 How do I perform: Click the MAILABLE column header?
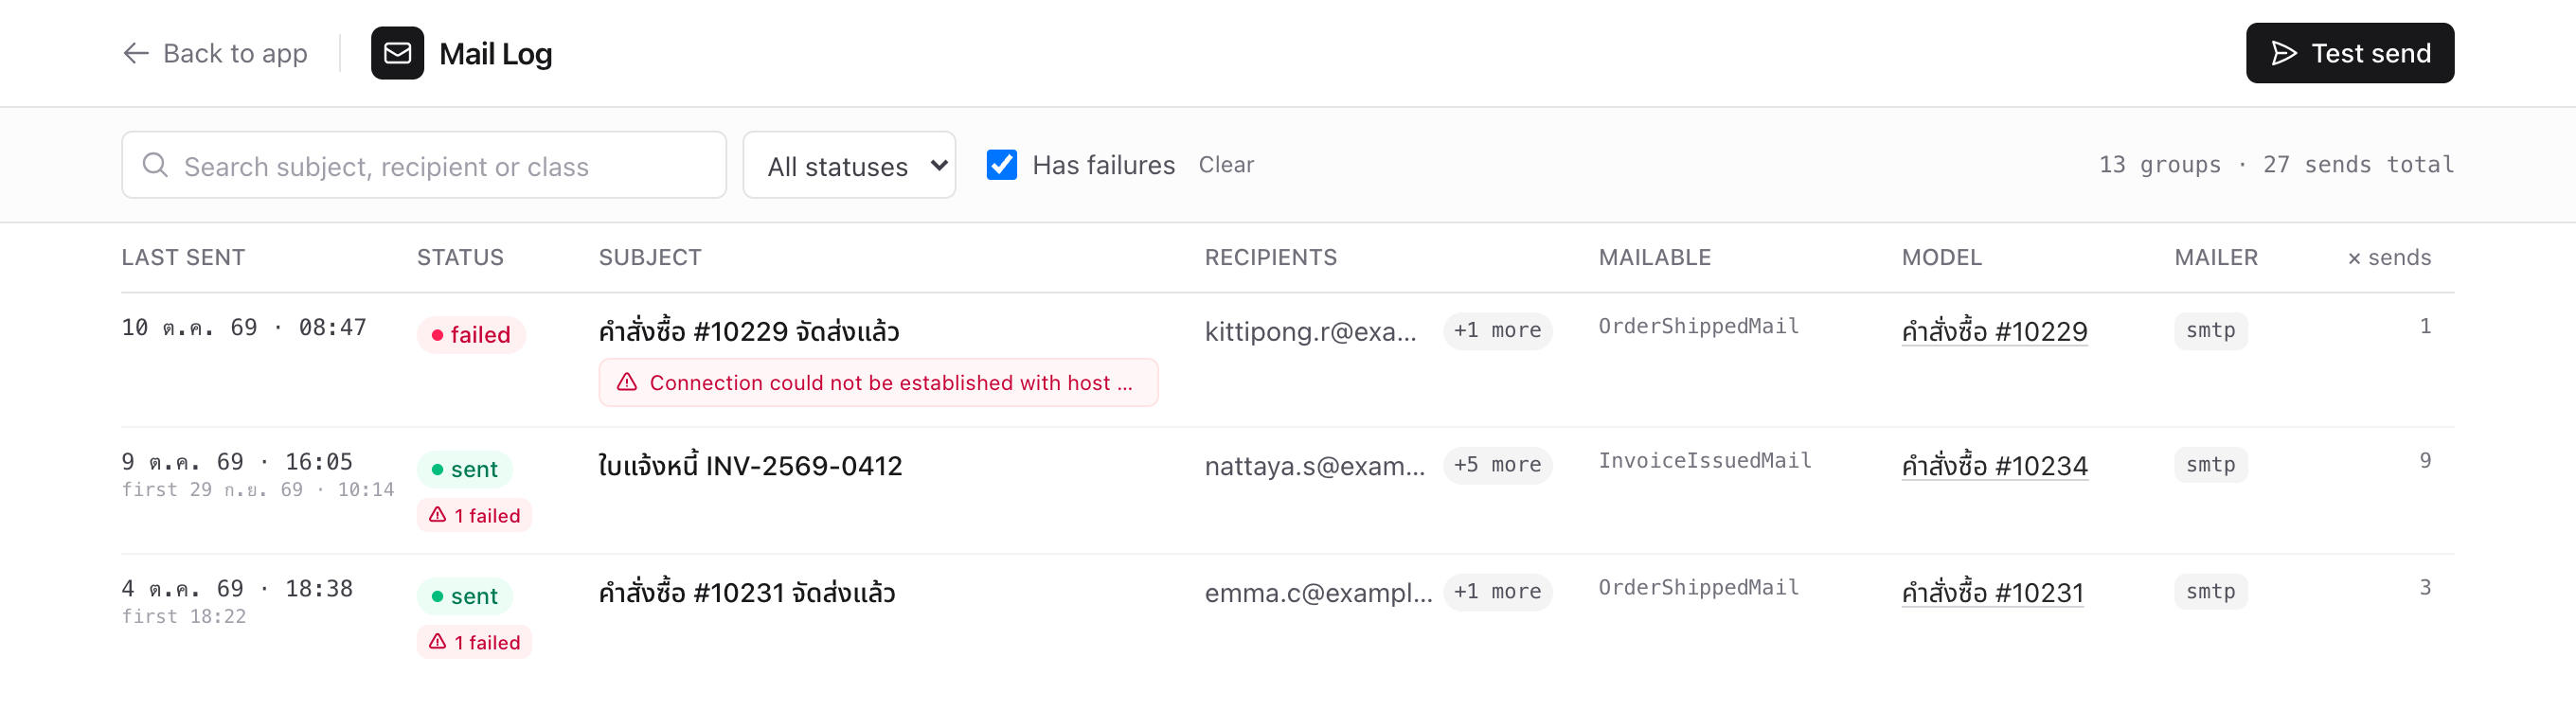(1655, 257)
